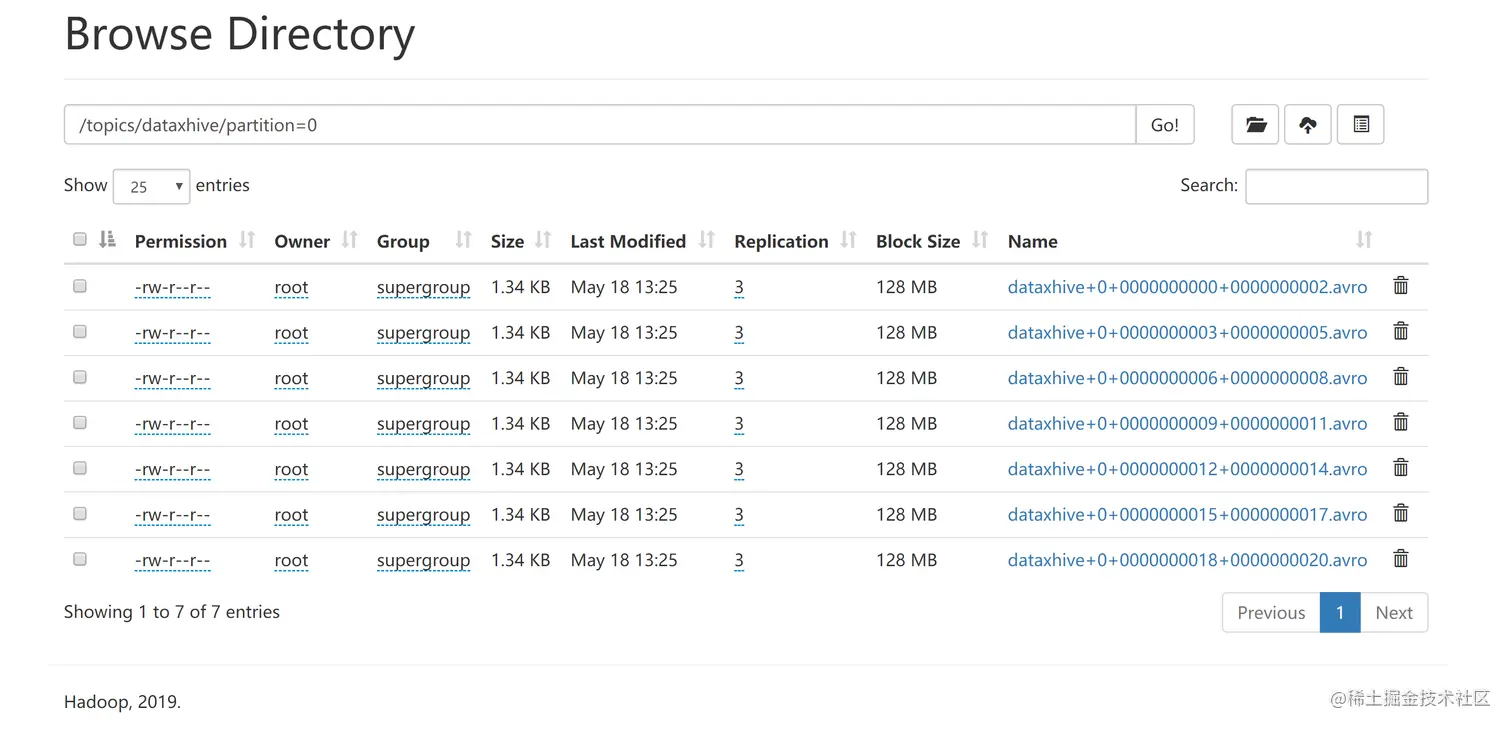Image resolution: width=1512 pixels, height=730 pixels.
Task: Sort by Name column arrows
Action: [1364, 240]
